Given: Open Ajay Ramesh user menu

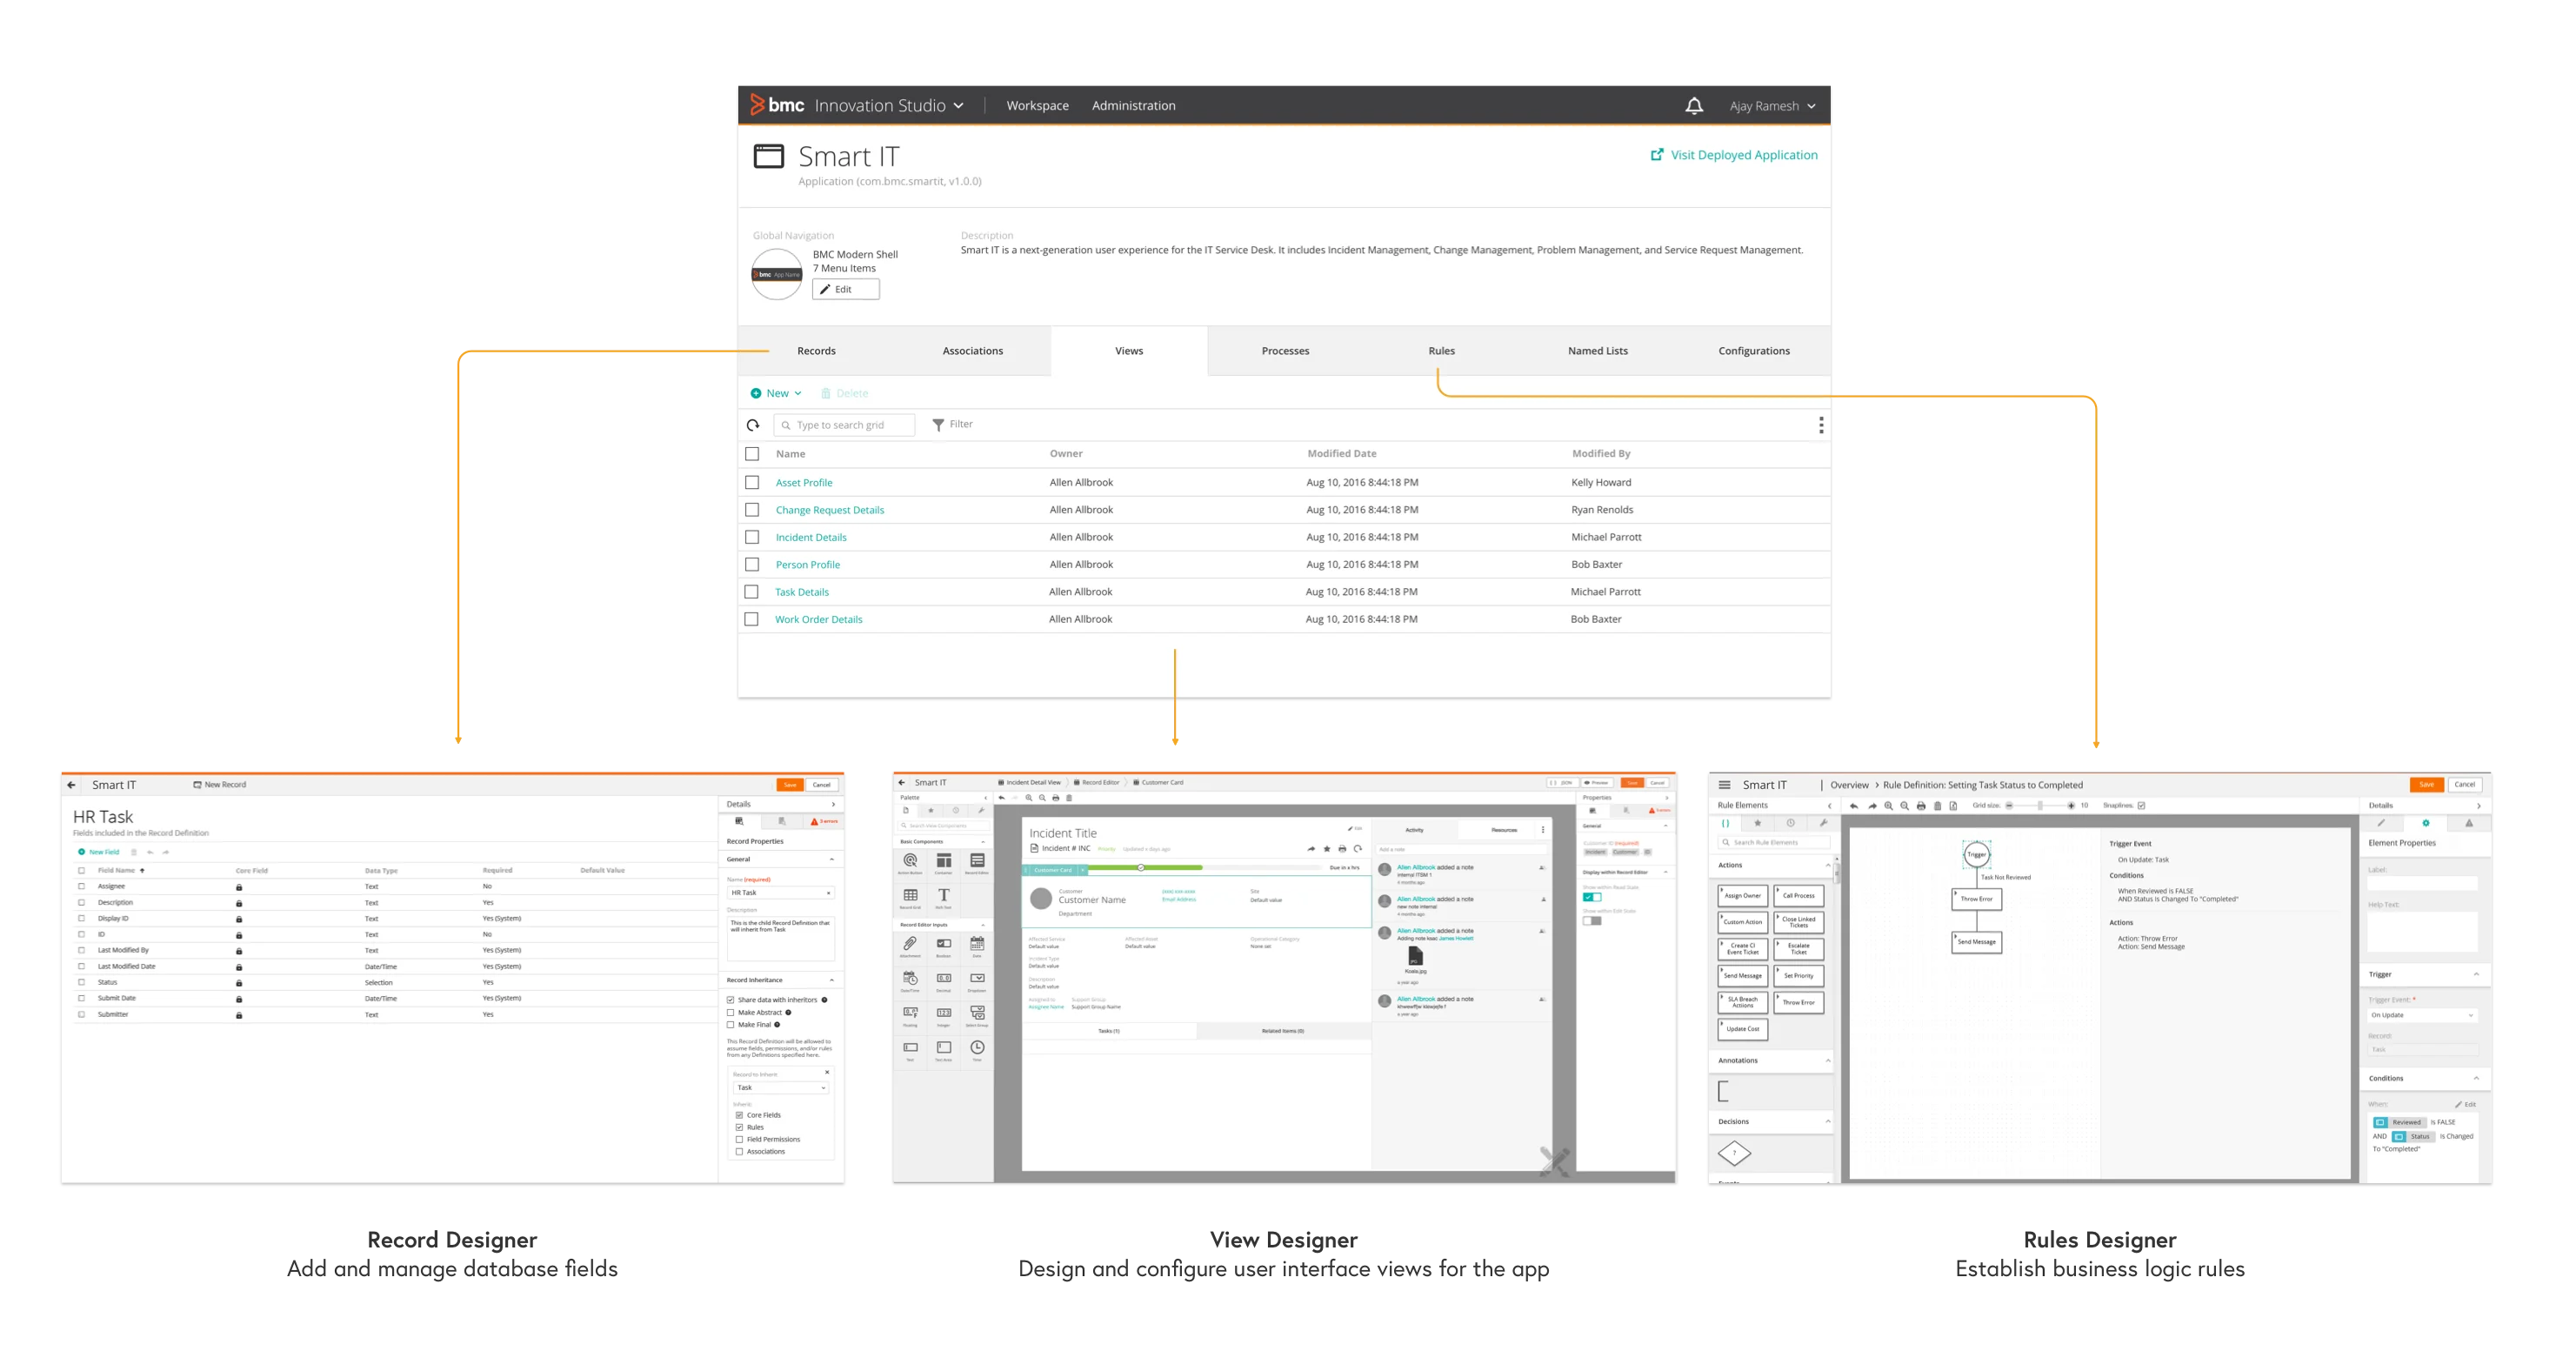Looking at the screenshot, I should tap(1772, 106).
